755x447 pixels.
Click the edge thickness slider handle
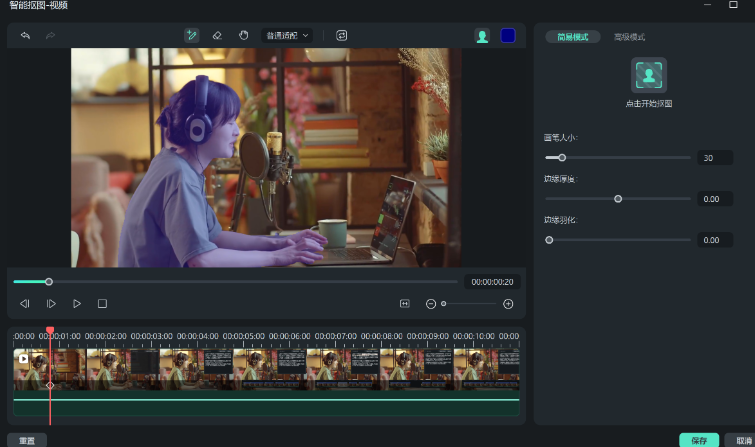click(618, 199)
